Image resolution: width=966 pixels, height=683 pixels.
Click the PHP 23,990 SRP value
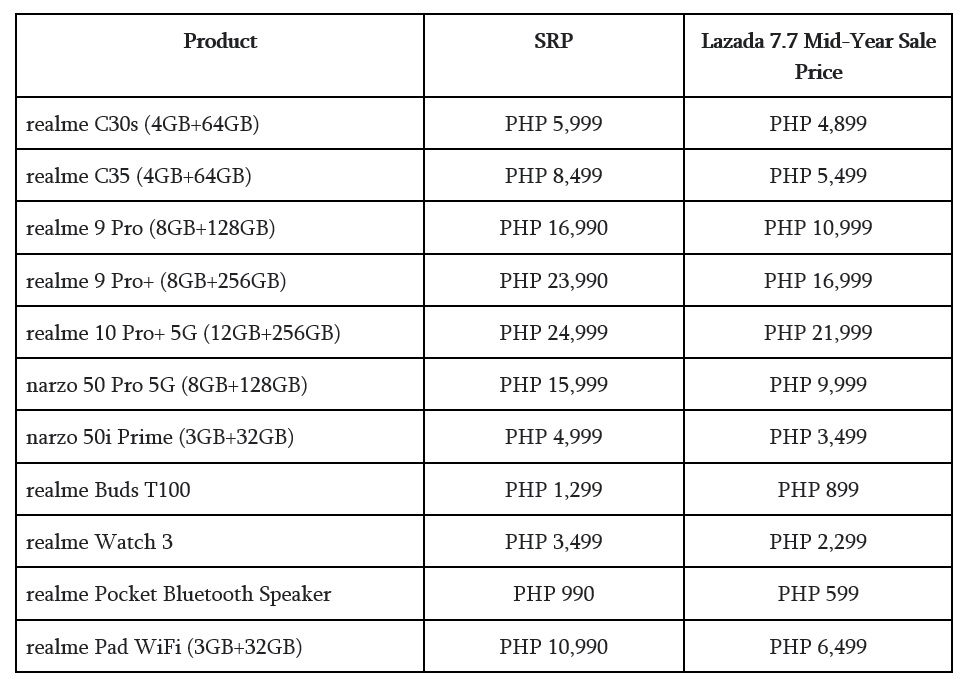coord(553,281)
